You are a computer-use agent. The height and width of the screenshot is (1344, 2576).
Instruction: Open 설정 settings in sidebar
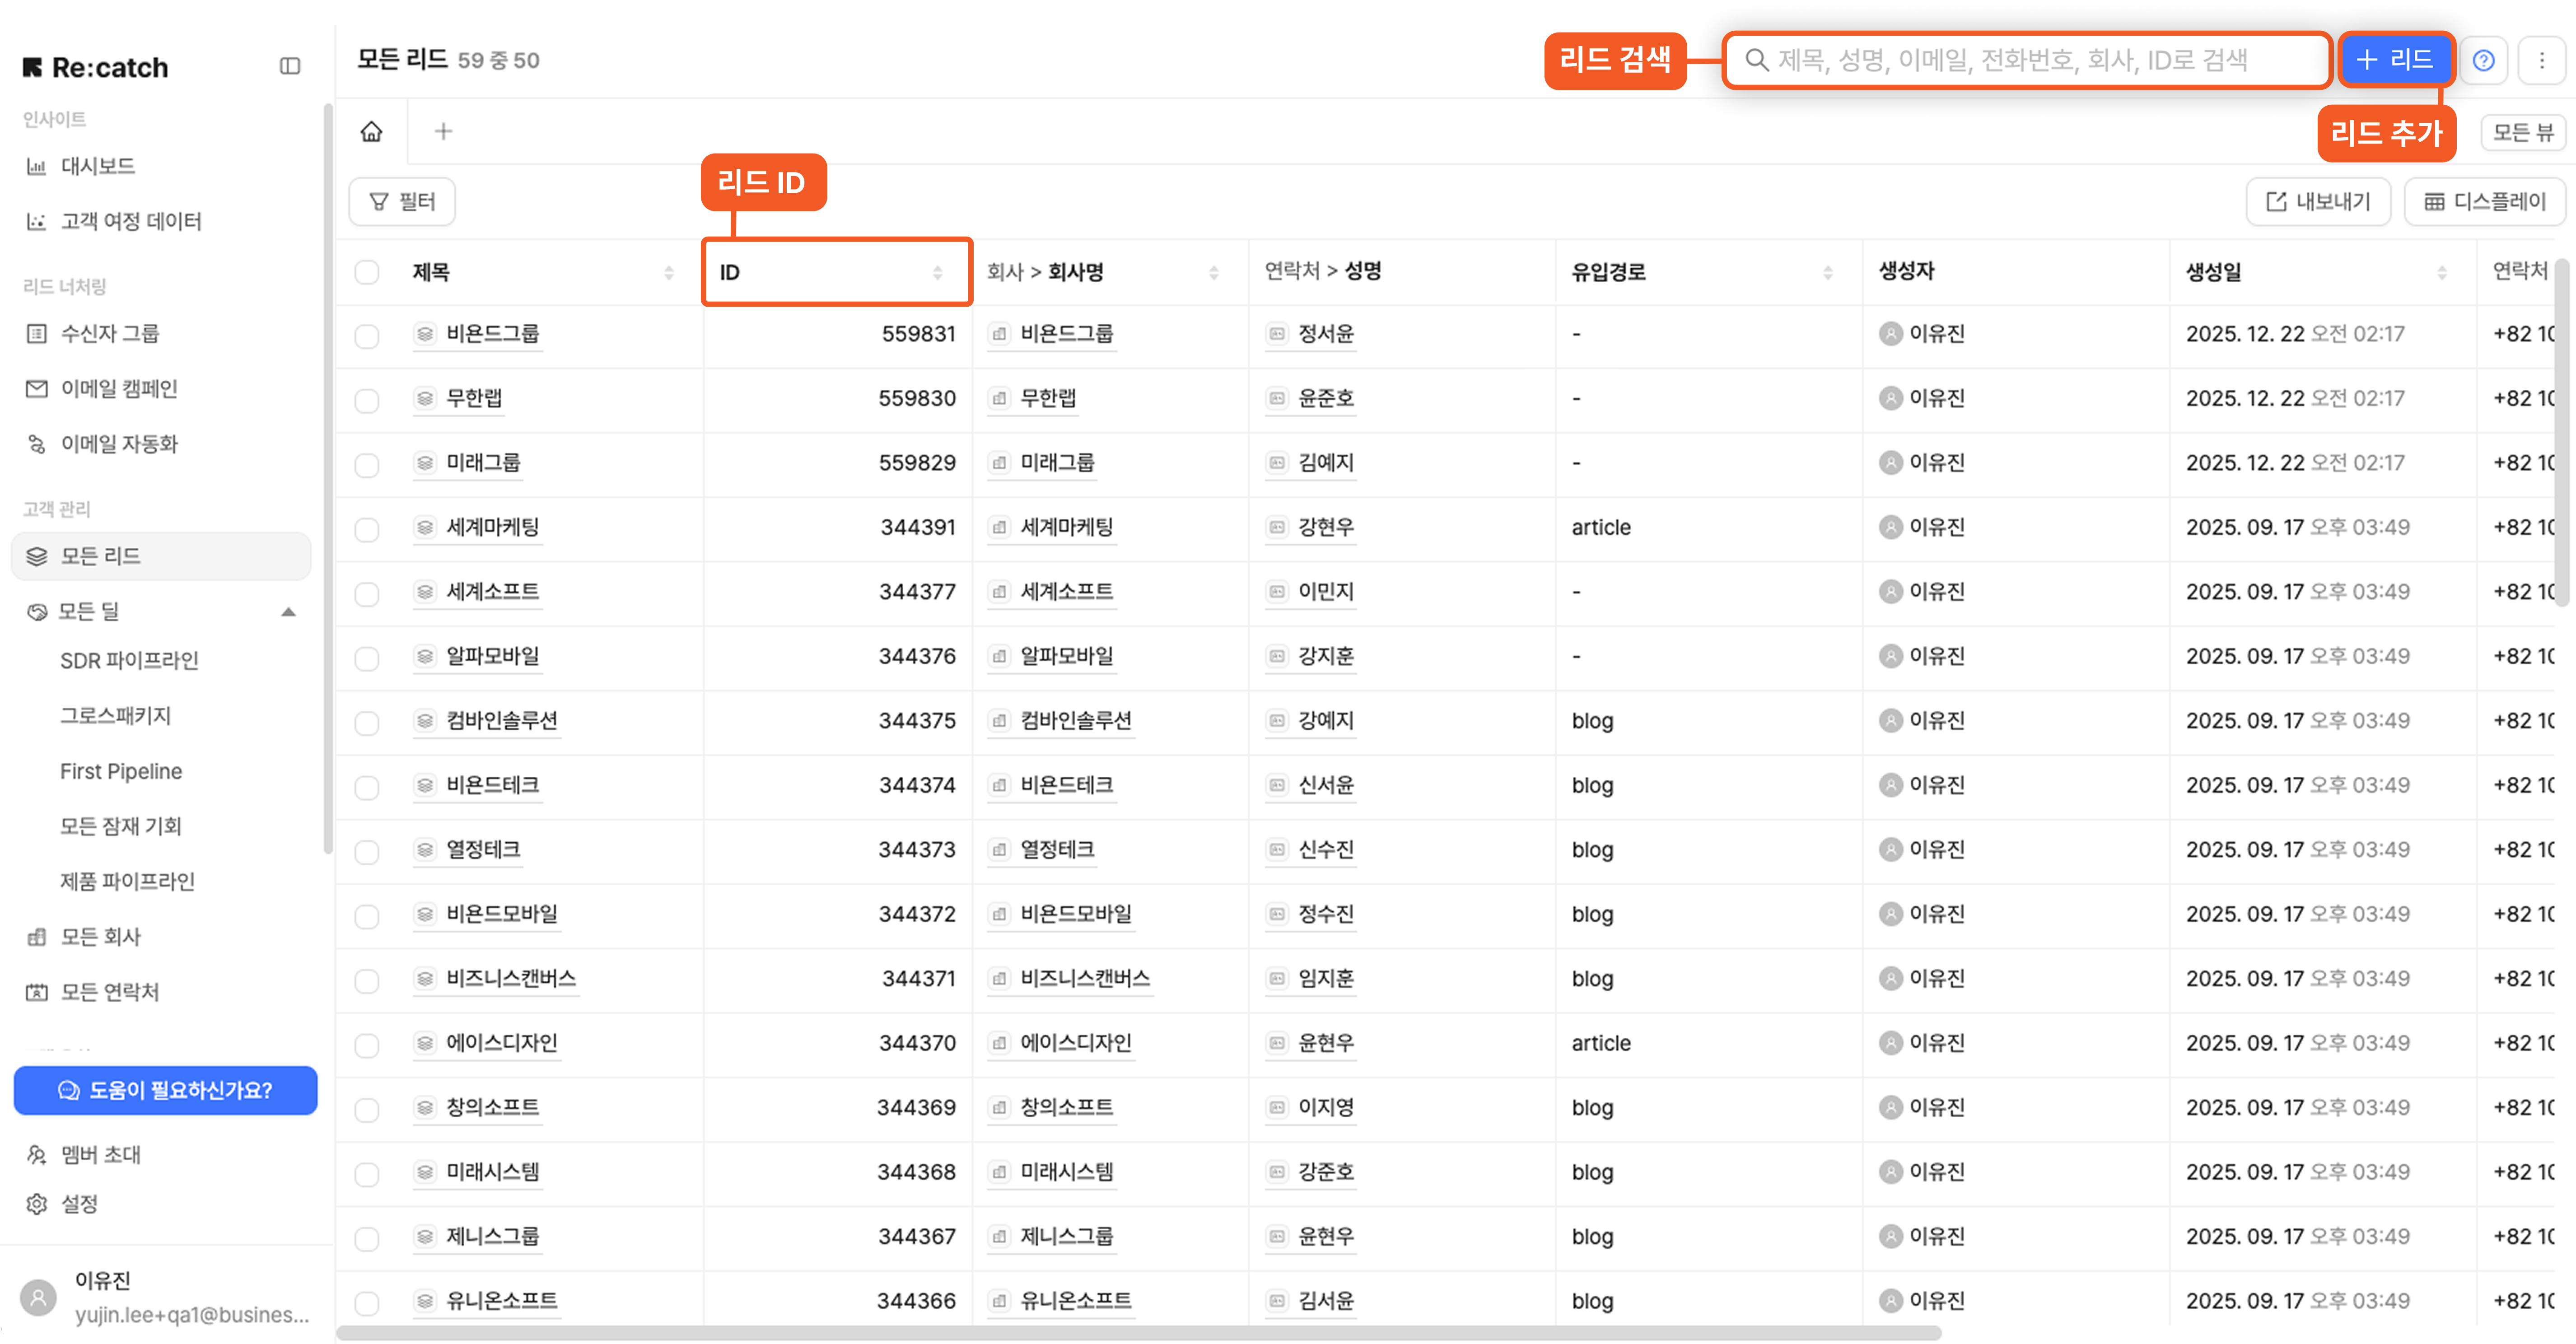click(x=79, y=1204)
